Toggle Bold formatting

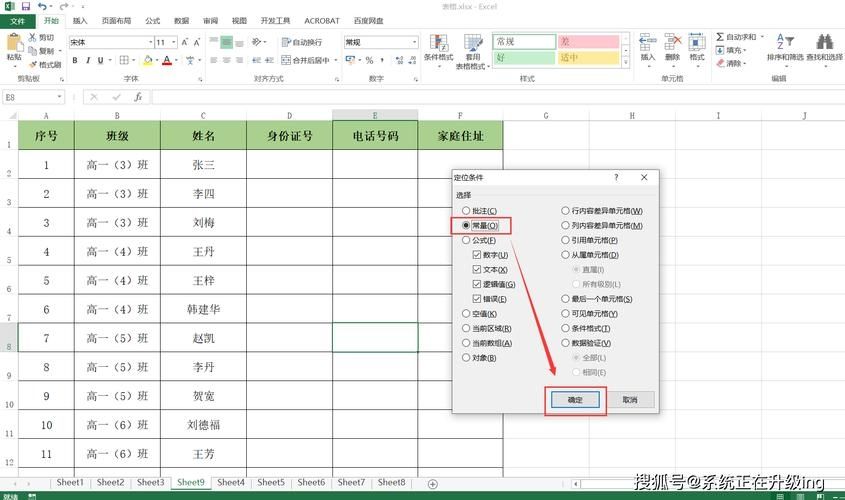point(75,60)
